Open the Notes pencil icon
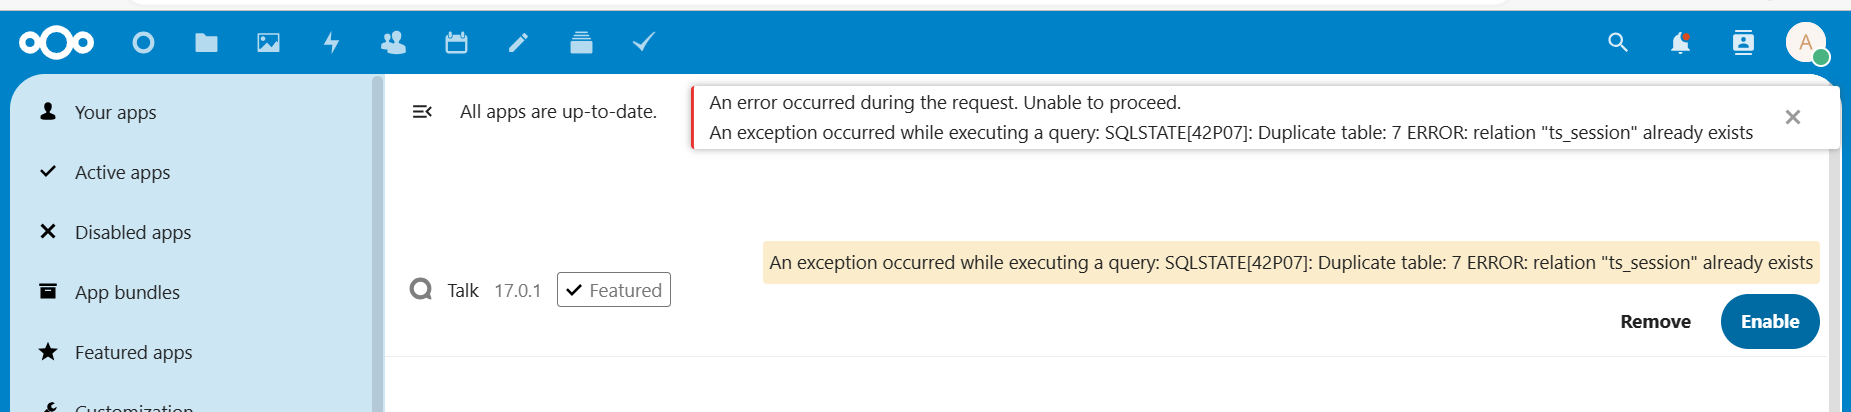Screen dimensions: 1851x412 pyautogui.click(x=518, y=42)
